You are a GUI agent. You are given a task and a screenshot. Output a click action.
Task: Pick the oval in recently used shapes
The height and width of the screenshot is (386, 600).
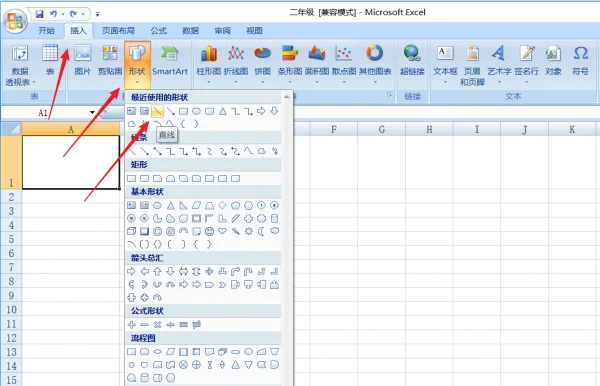196,111
